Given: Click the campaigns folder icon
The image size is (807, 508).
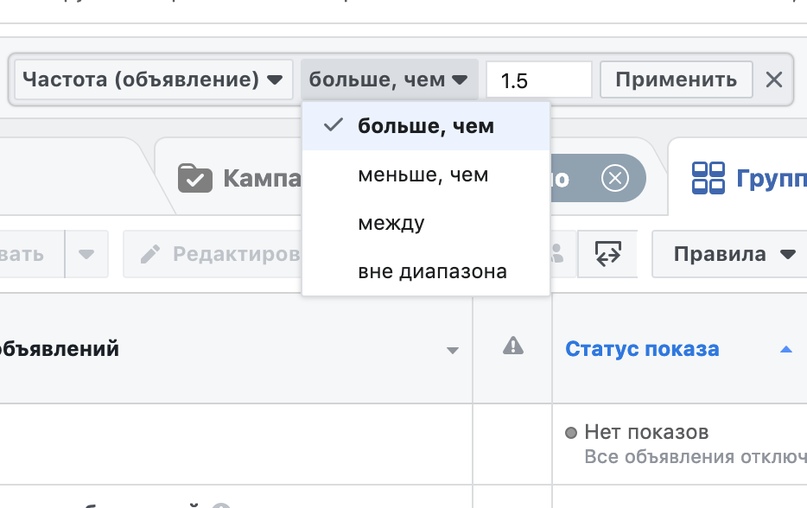Looking at the screenshot, I should point(195,179).
